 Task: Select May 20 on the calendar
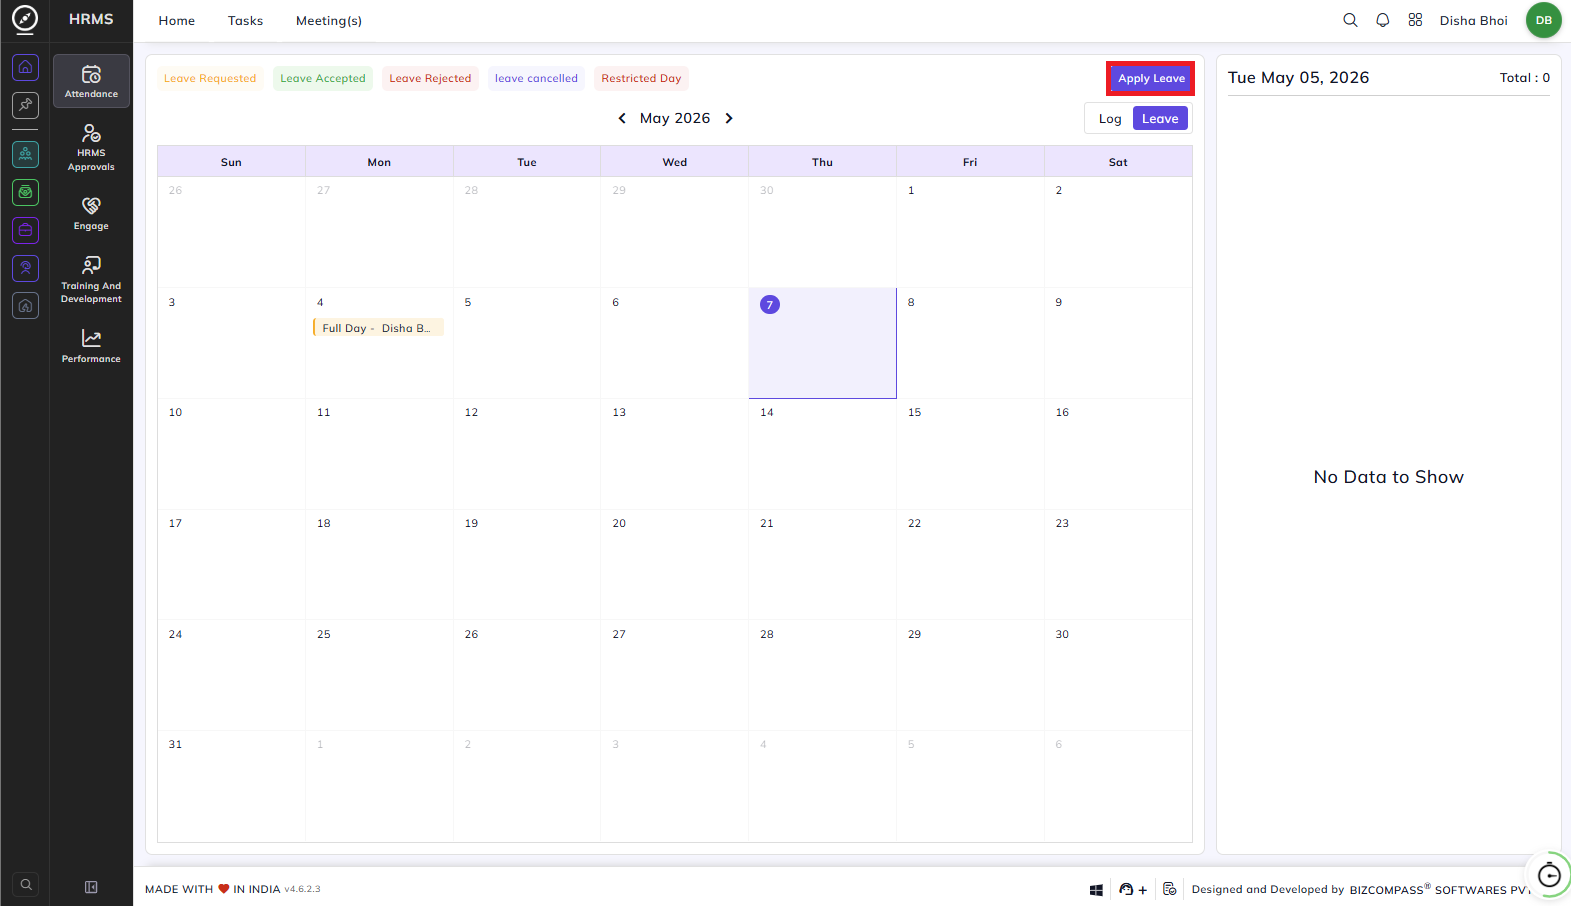coord(675,565)
